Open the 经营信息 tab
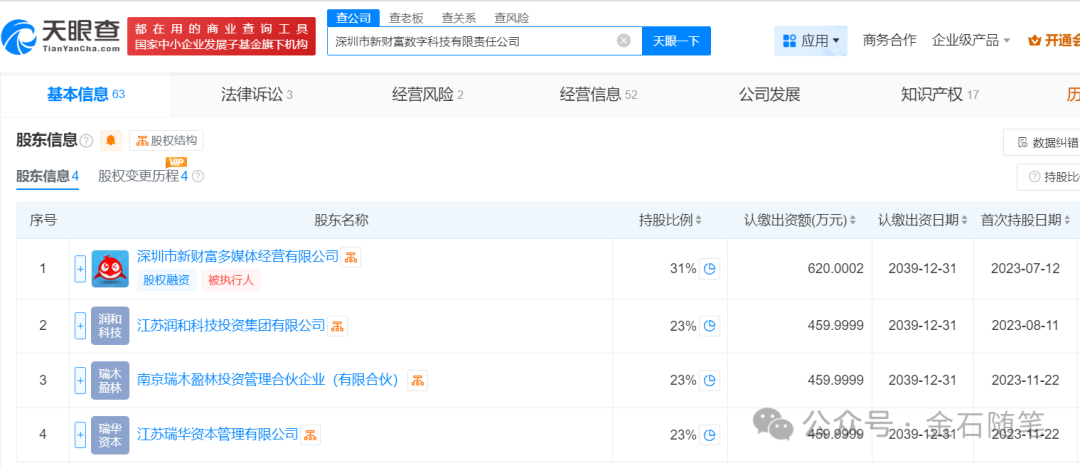The image size is (1080, 468). (x=598, y=94)
